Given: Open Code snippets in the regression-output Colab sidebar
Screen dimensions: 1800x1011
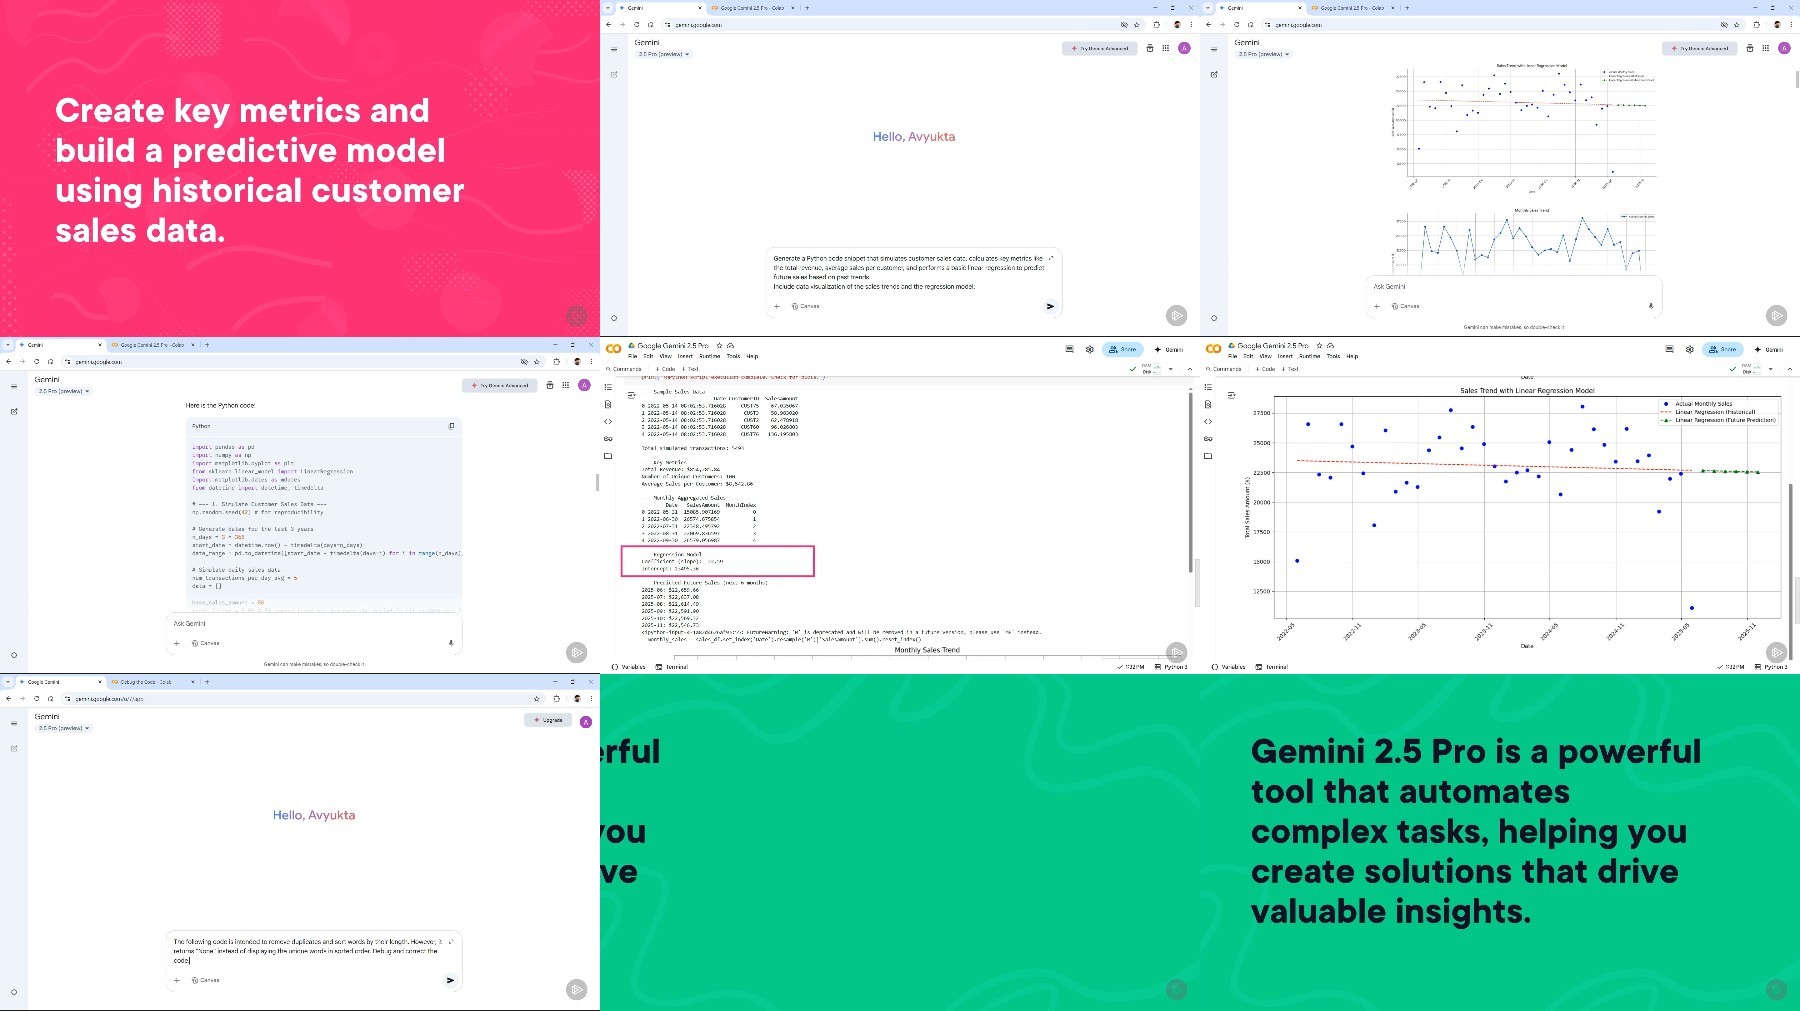Looking at the screenshot, I should tap(608, 421).
